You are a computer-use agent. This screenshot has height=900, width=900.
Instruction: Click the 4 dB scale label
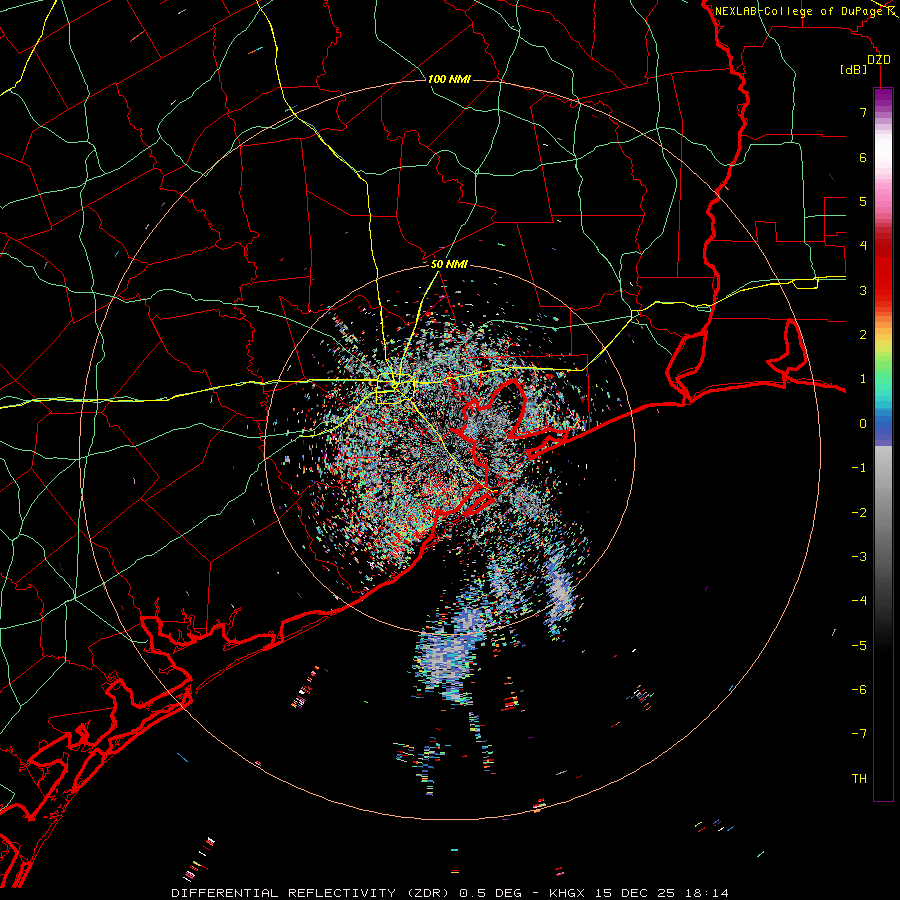coord(862,245)
